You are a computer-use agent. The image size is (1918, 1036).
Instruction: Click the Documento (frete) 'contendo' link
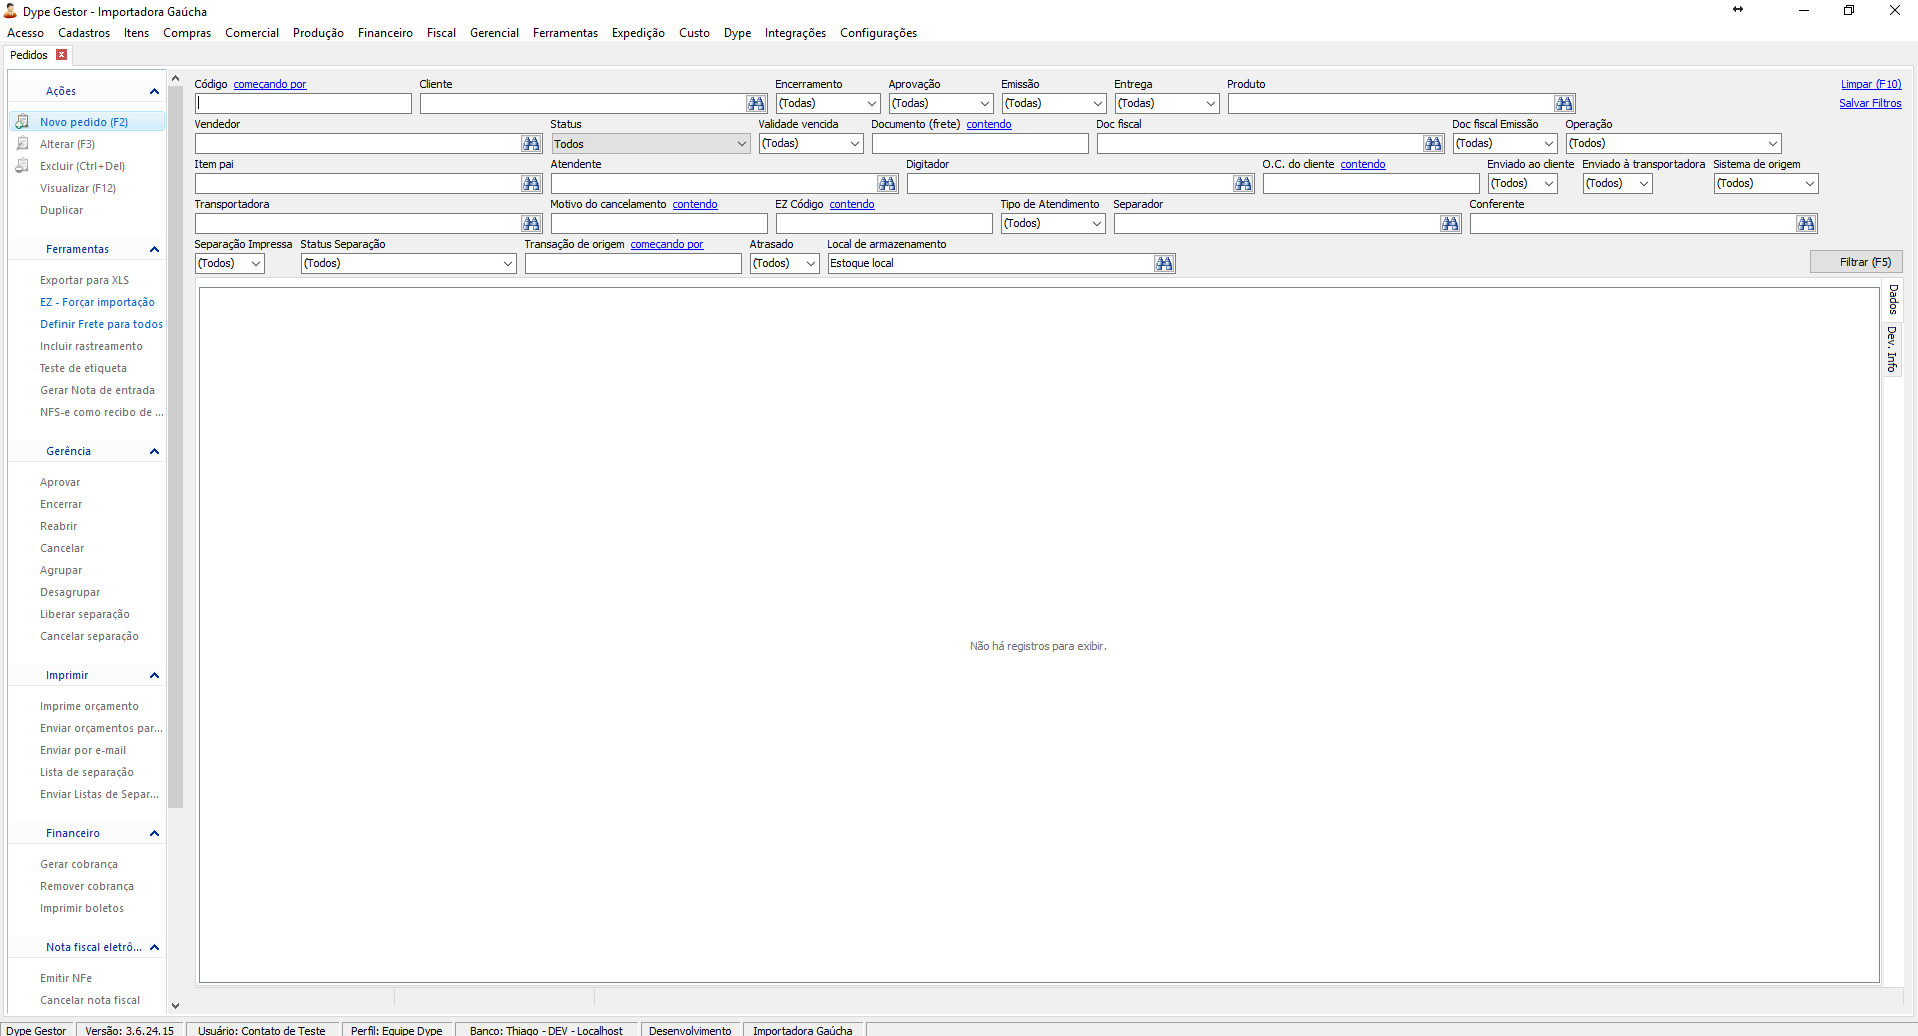(x=989, y=124)
